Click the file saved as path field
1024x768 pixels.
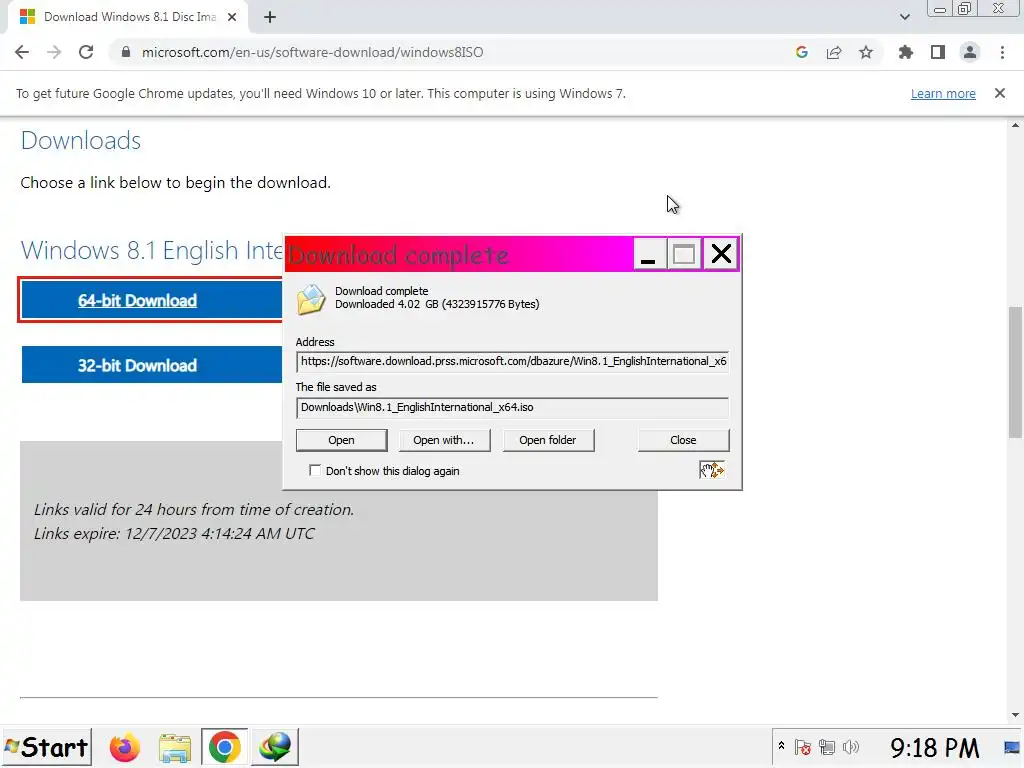coord(512,408)
